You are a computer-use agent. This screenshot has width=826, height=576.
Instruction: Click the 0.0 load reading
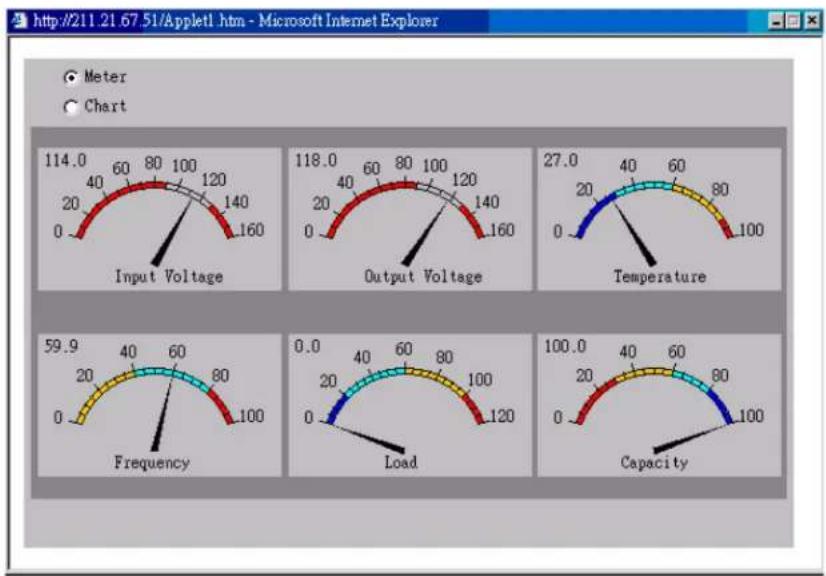[307, 346]
